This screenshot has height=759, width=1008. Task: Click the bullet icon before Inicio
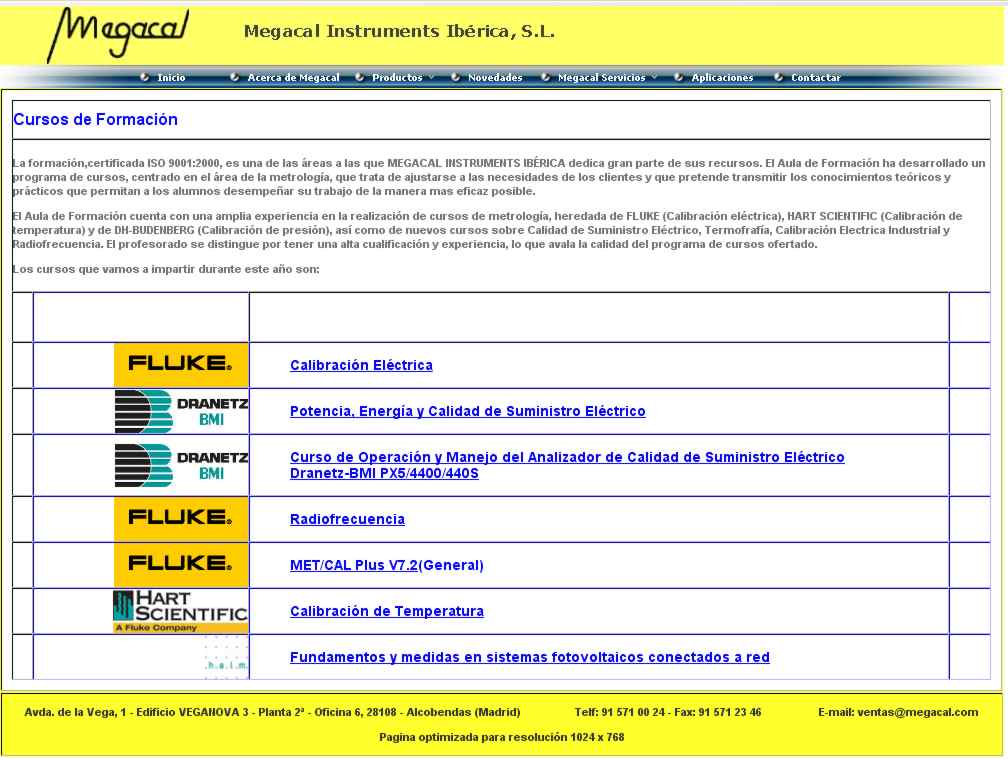(145, 77)
